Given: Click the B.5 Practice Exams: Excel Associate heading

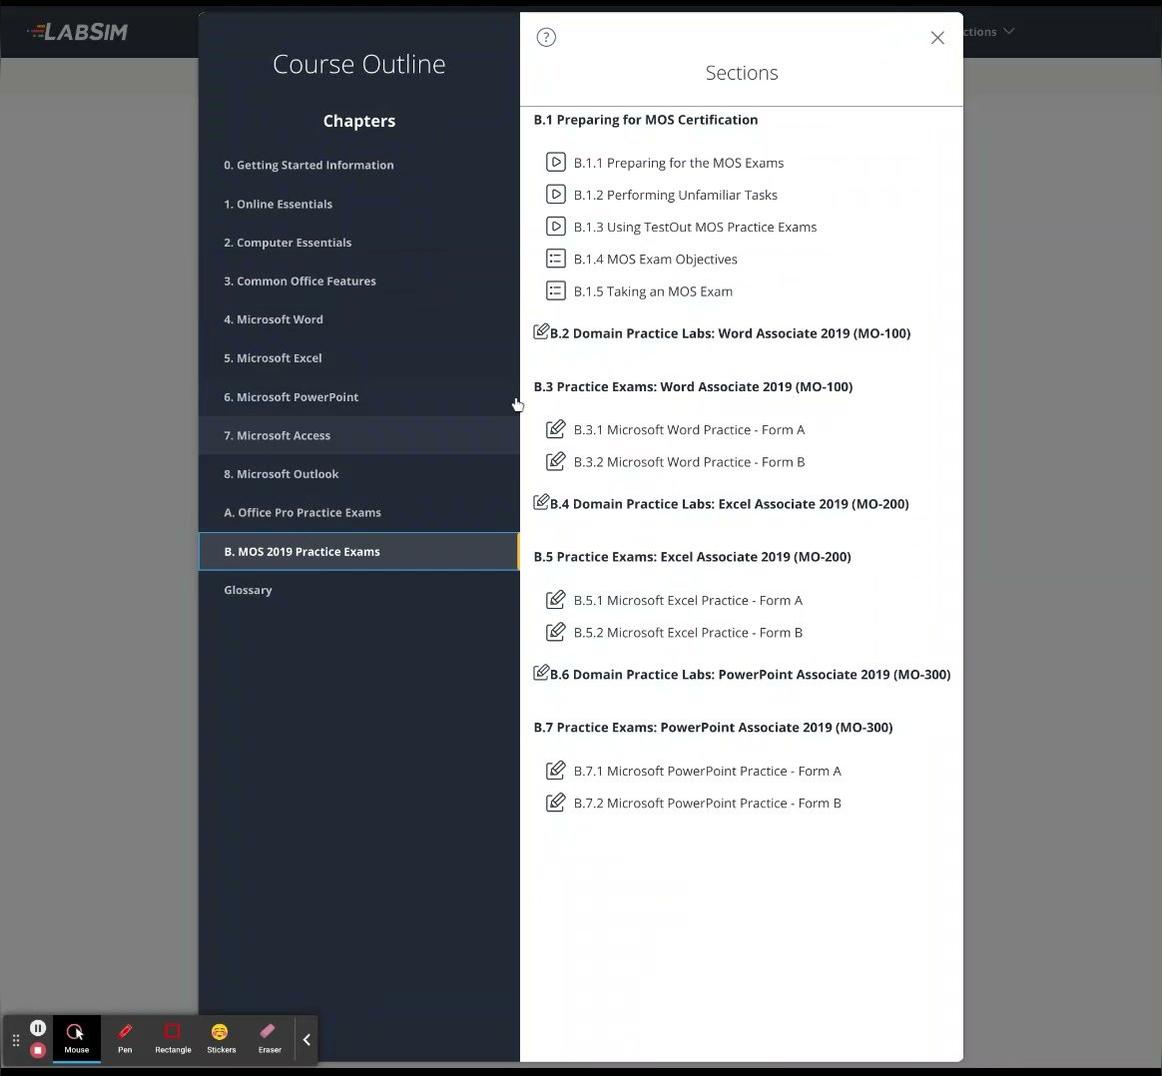Looking at the screenshot, I should point(692,557).
